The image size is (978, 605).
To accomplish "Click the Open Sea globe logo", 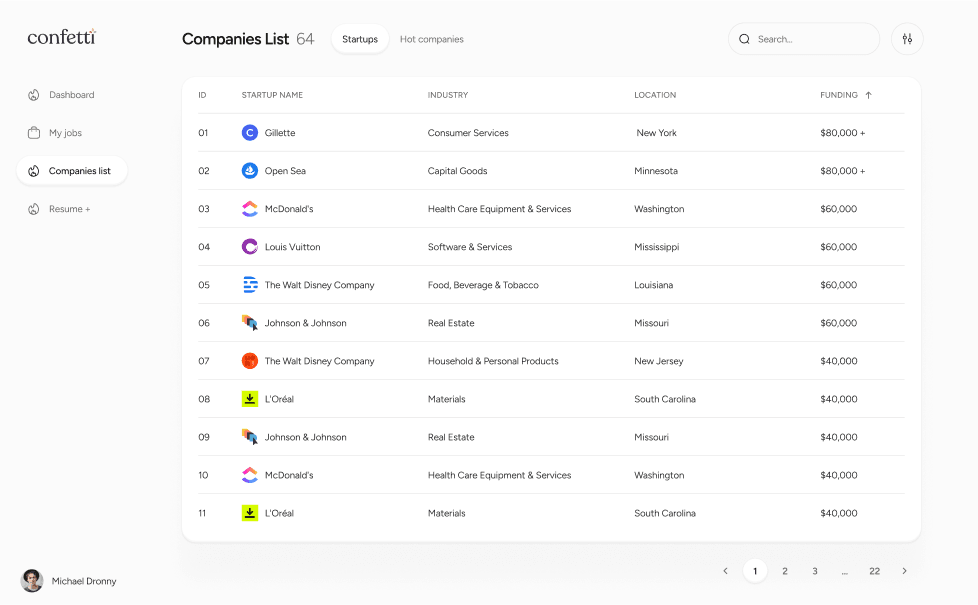I will point(249,170).
